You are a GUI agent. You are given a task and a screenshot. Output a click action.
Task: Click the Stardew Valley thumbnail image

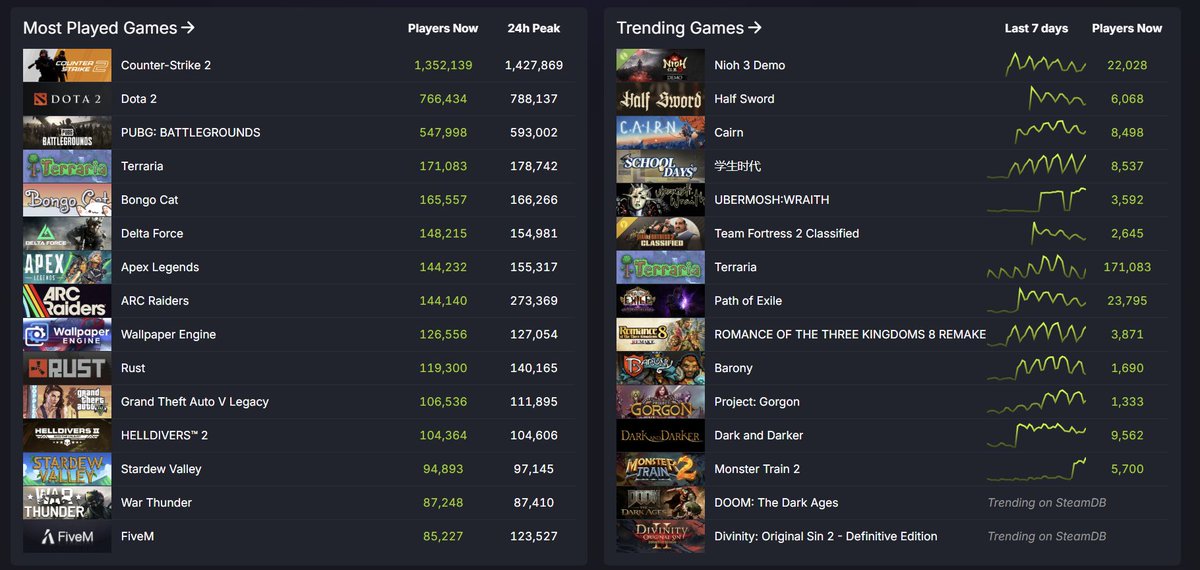click(x=67, y=469)
